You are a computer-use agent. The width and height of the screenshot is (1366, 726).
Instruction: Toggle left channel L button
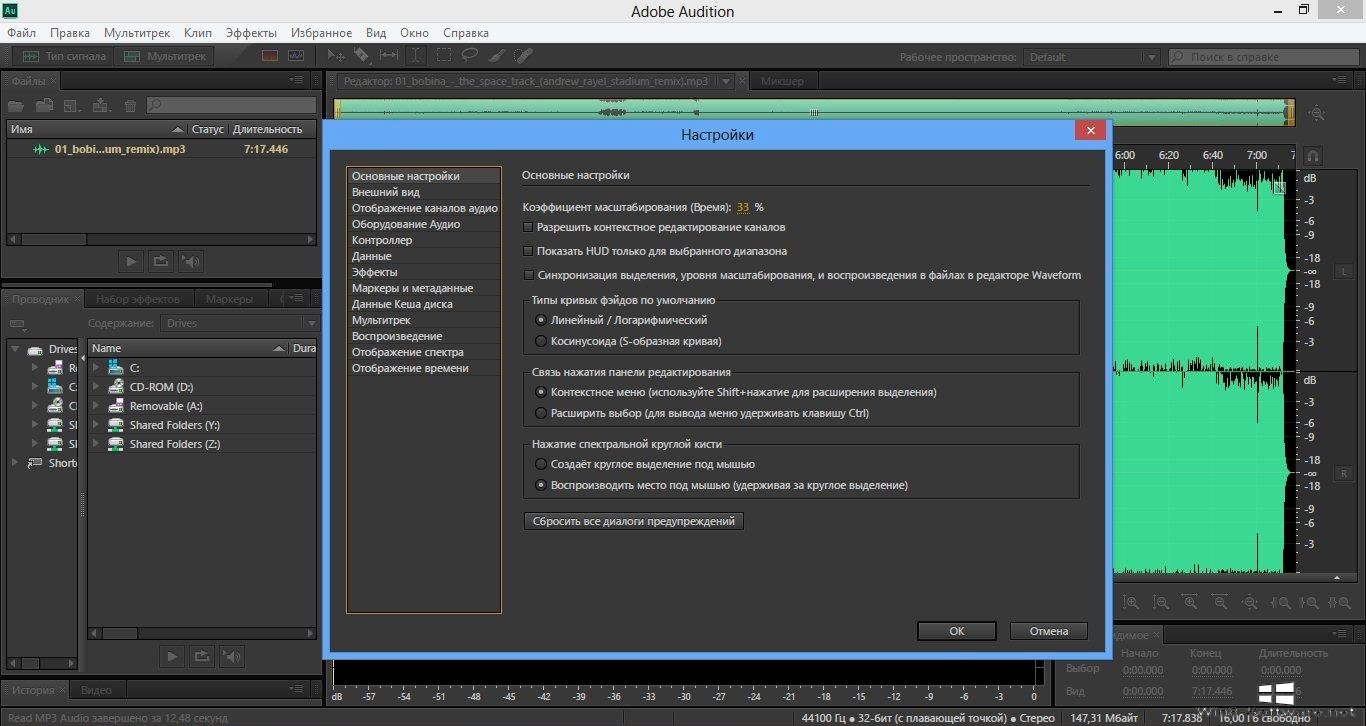[1343, 272]
